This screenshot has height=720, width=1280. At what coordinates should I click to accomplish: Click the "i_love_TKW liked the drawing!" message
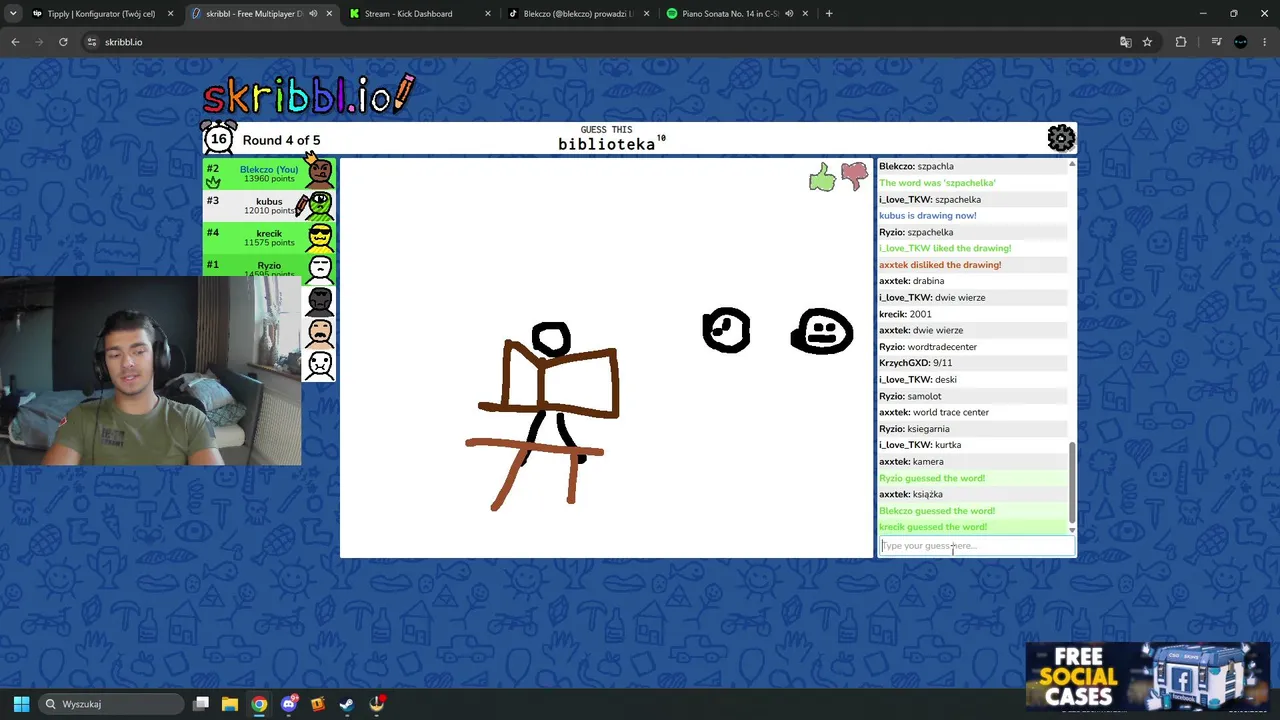coord(945,248)
